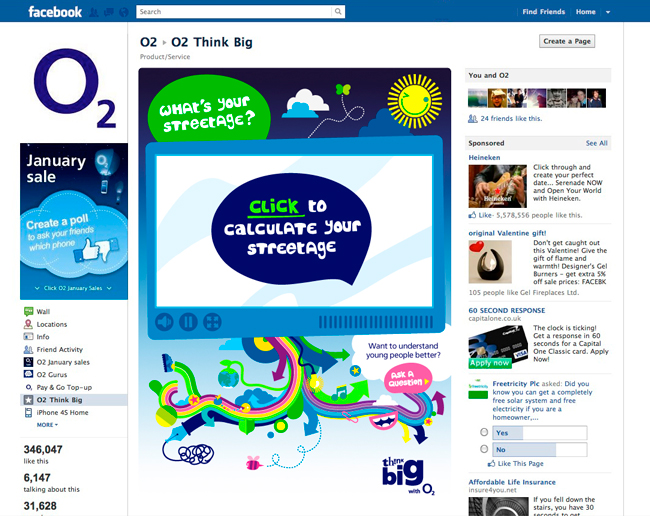This screenshot has width=650, height=516.
Task: Click the Freetricity Plc link
Action: (516, 384)
